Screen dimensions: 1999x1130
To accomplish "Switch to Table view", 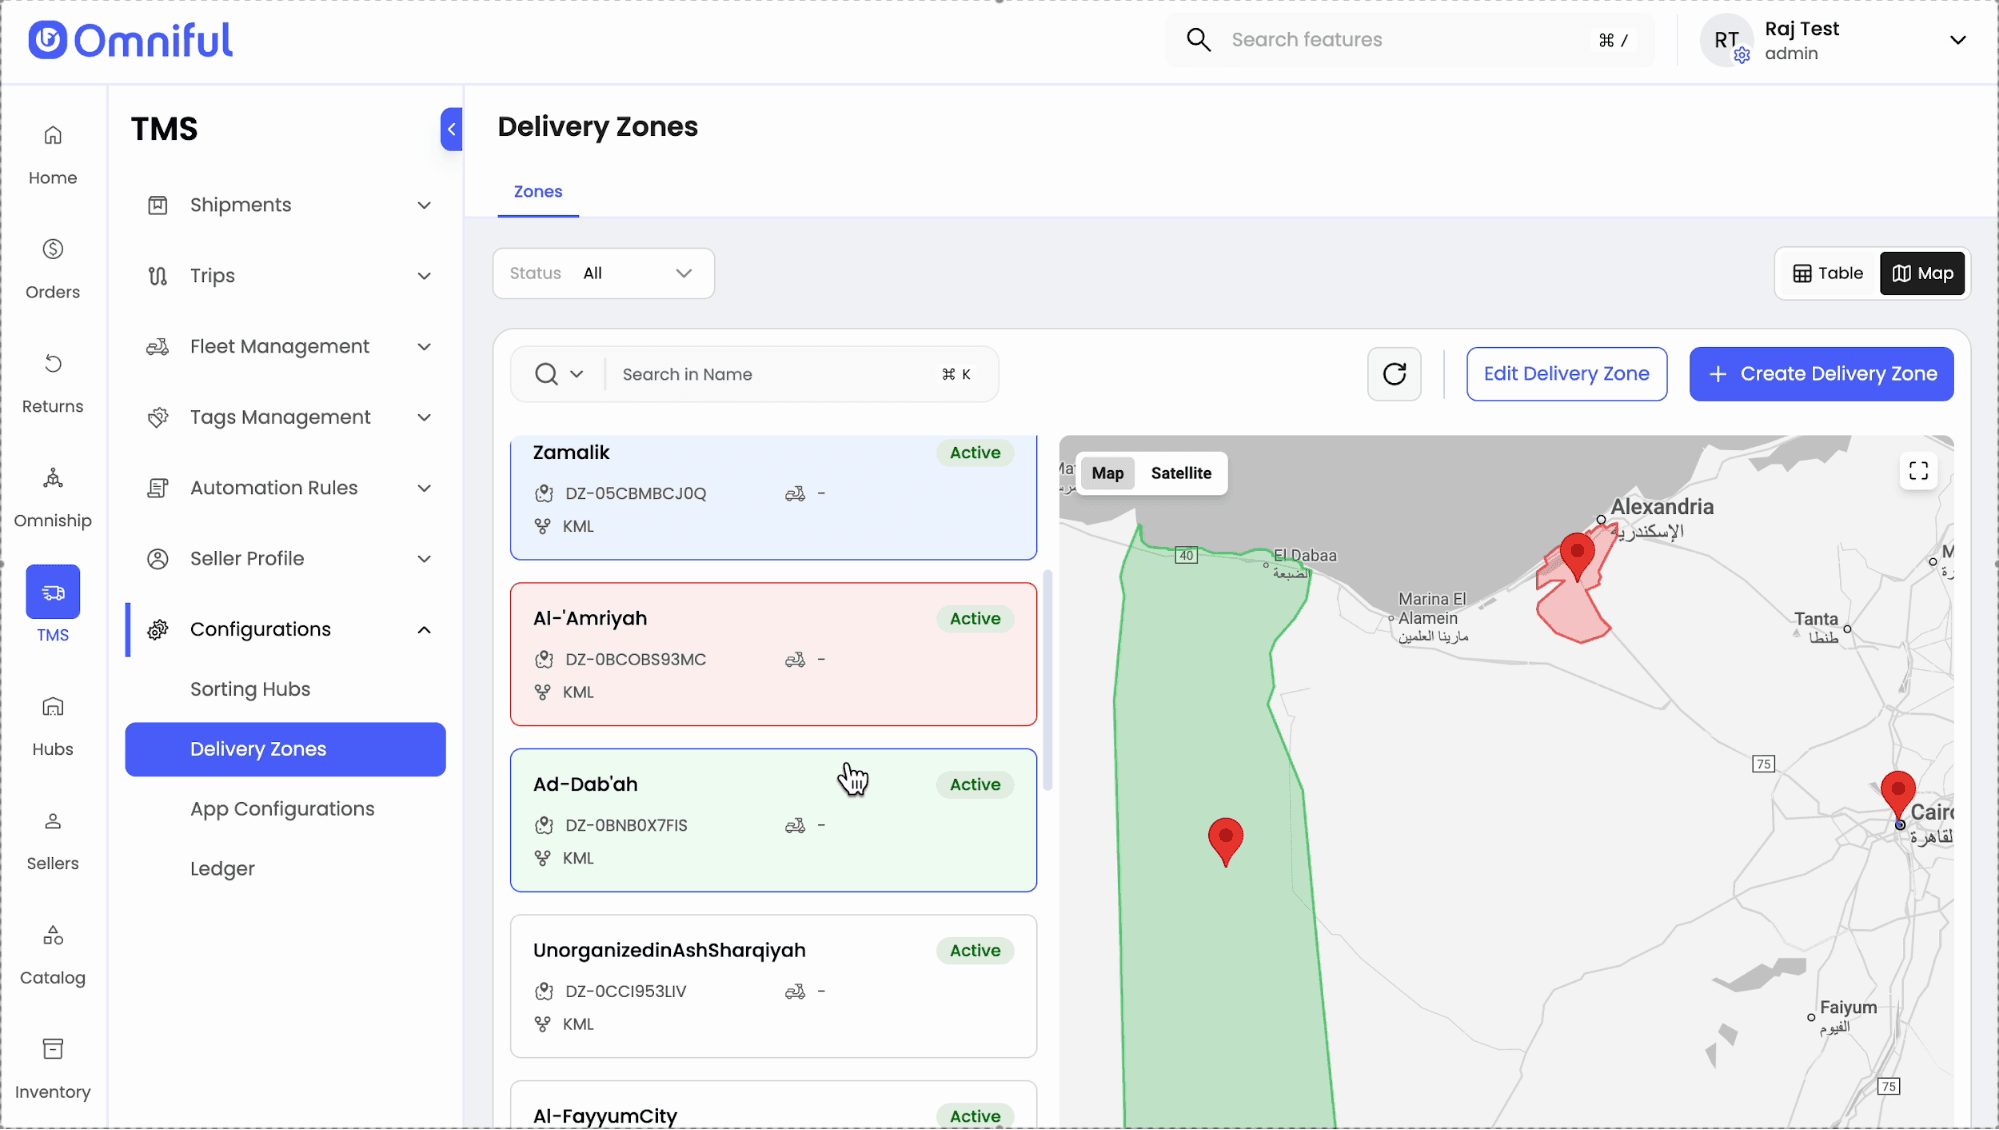I will pyautogui.click(x=1828, y=273).
